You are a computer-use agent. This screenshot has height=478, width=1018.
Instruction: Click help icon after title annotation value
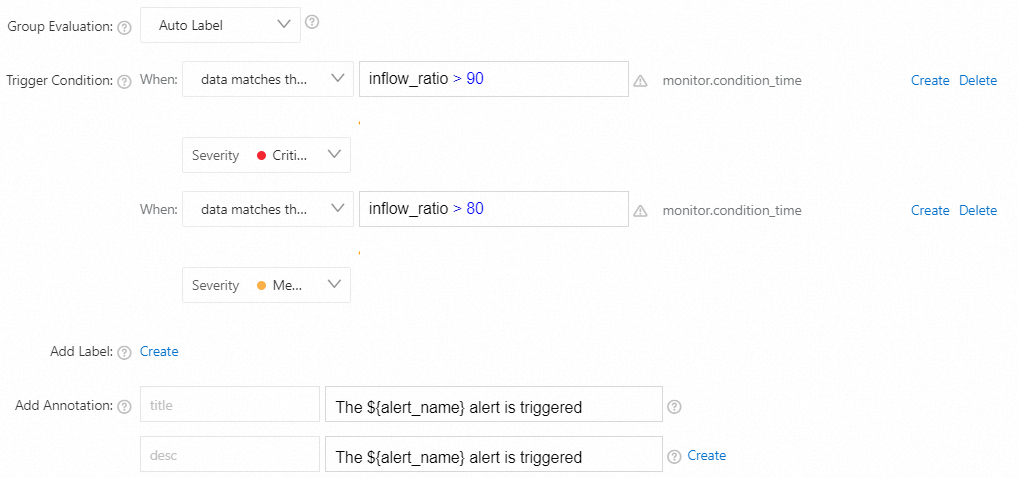[674, 407]
